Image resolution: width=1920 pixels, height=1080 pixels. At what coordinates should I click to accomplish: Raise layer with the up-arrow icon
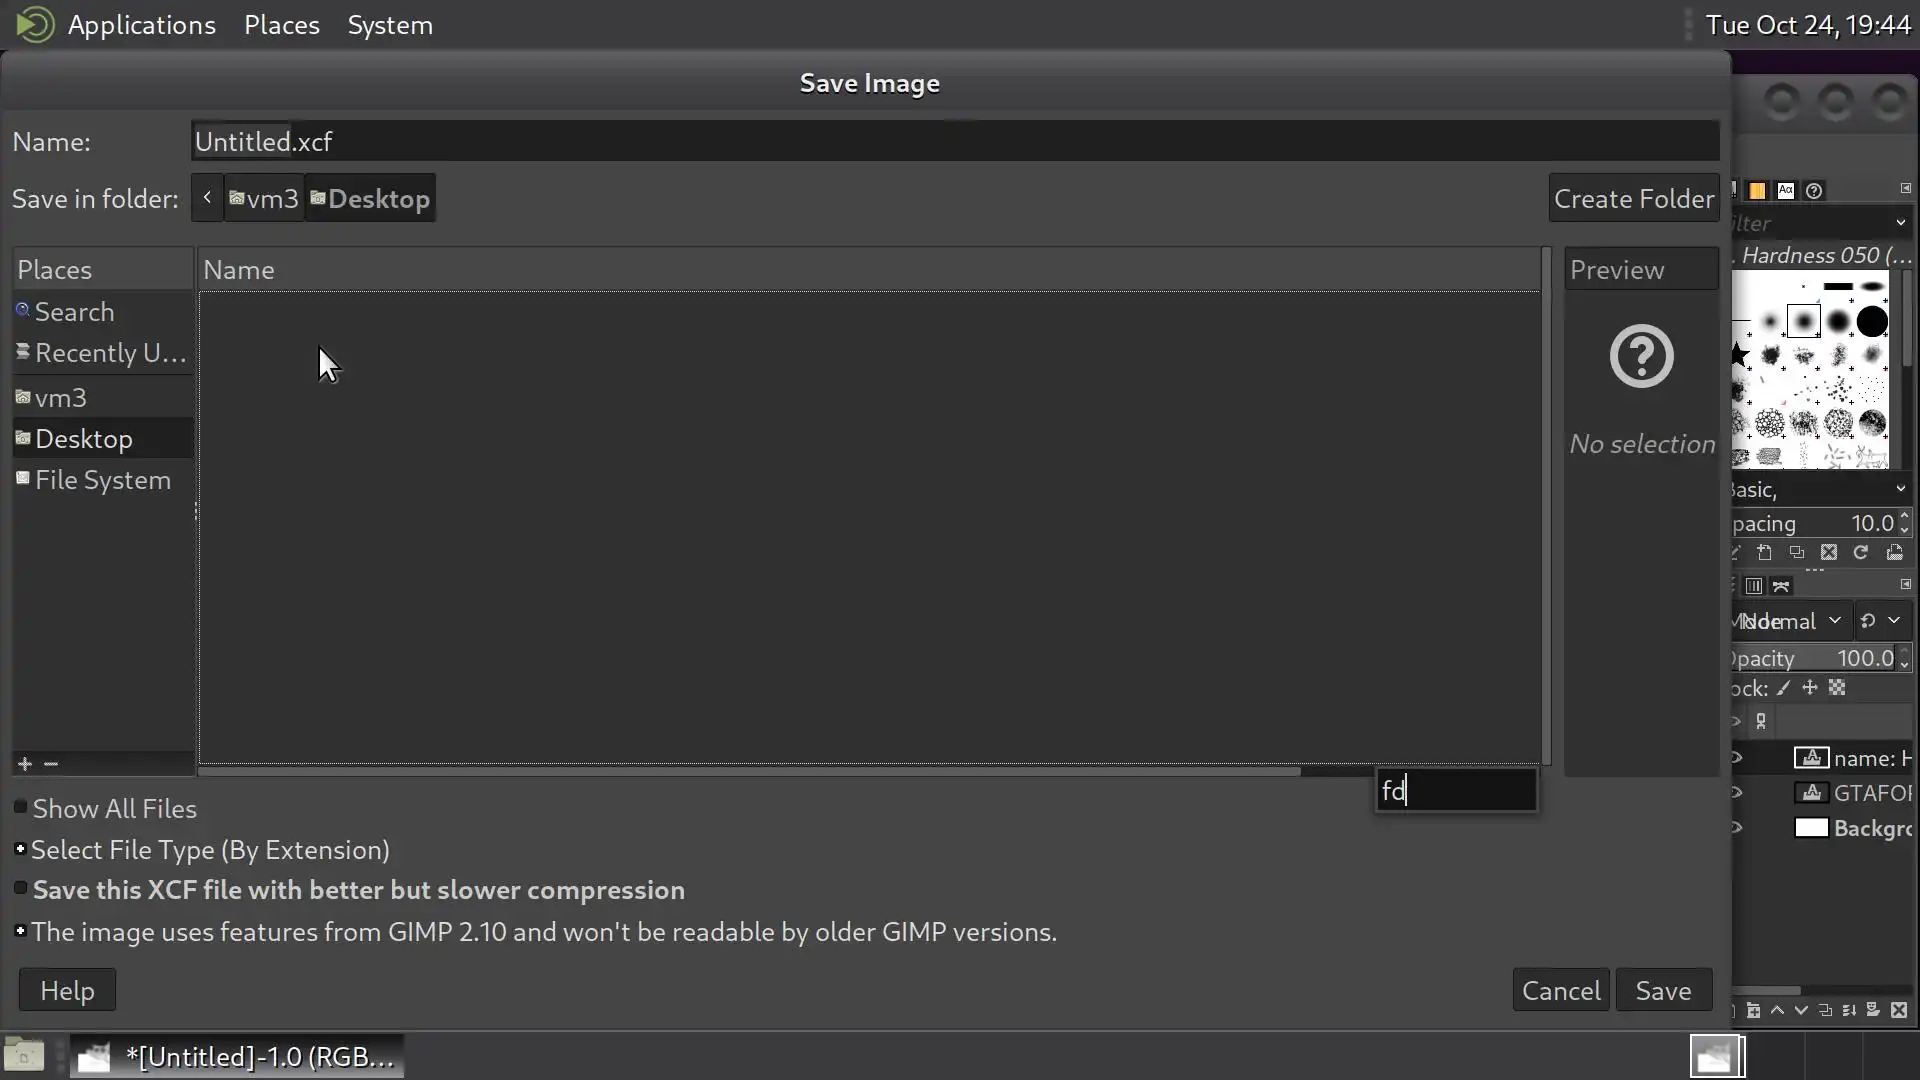(x=1777, y=1011)
